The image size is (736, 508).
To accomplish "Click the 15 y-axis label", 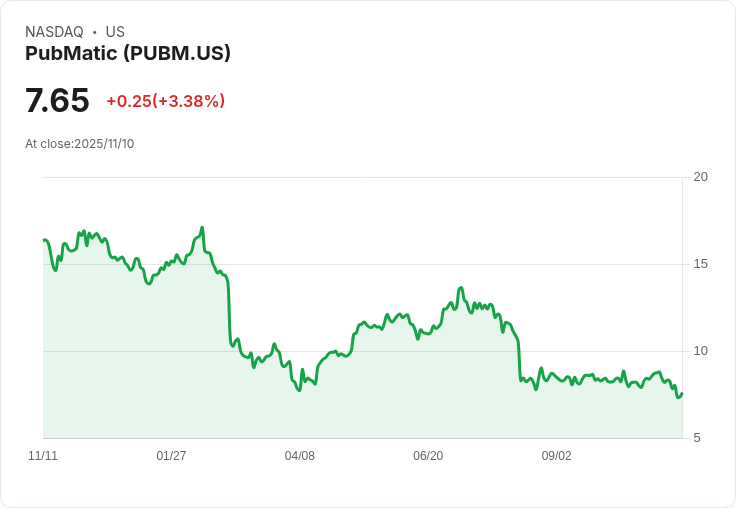I will [701, 264].
